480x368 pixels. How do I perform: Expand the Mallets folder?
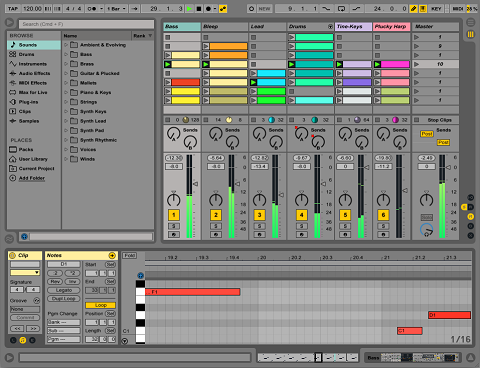pyautogui.click(x=66, y=83)
